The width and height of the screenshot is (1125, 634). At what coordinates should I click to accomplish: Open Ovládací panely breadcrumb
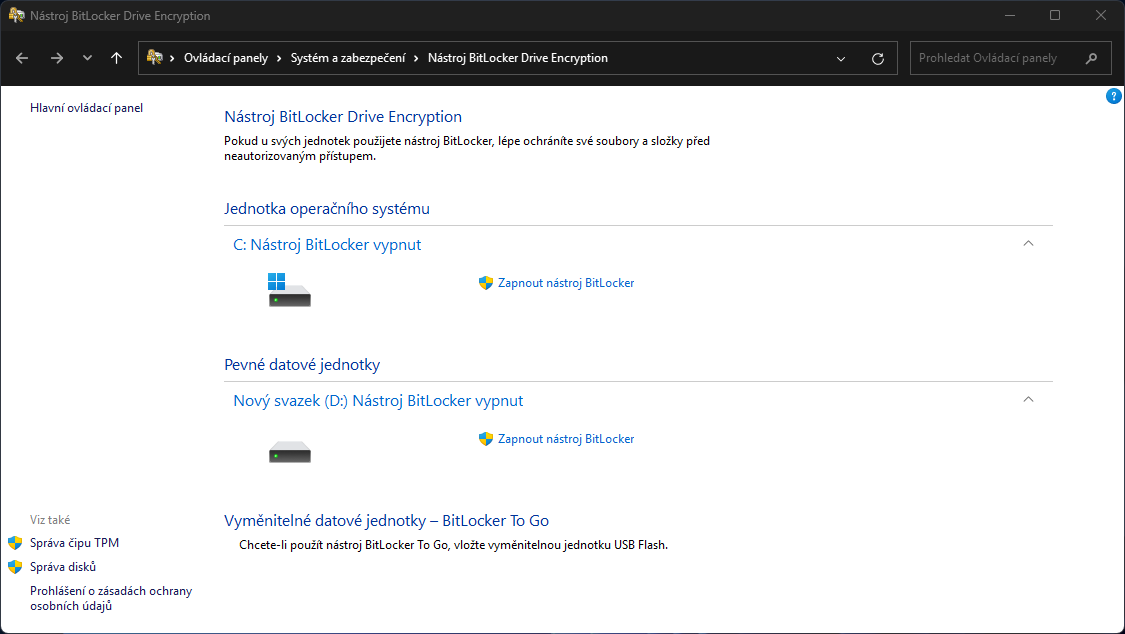click(226, 58)
